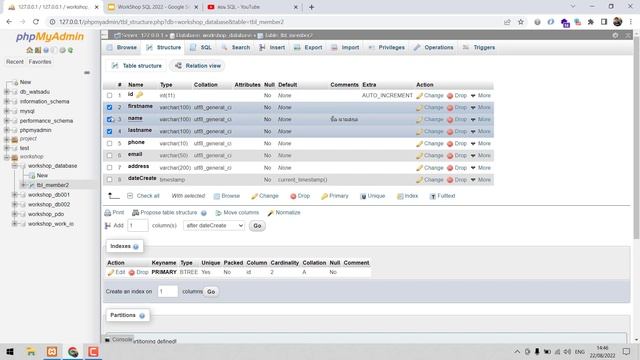Open the Operations tab

point(434,48)
